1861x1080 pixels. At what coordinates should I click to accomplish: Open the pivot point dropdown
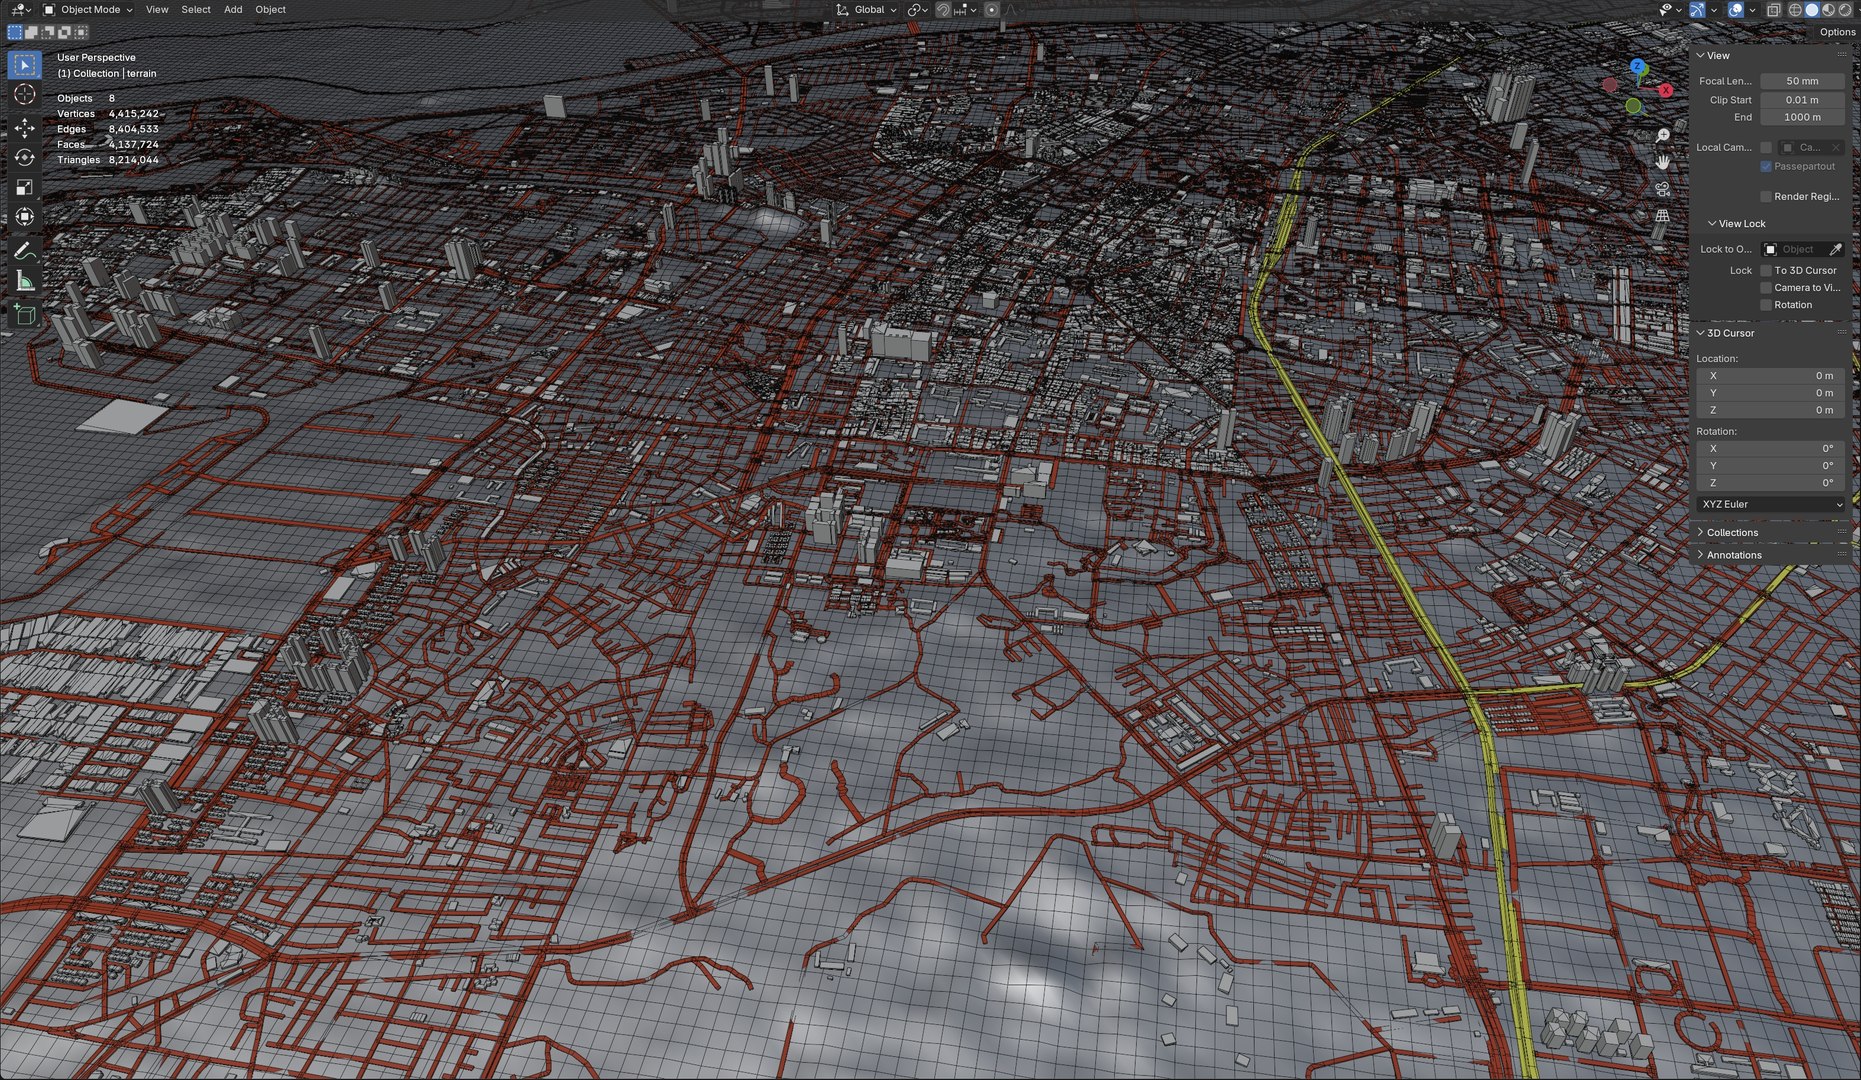click(917, 10)
